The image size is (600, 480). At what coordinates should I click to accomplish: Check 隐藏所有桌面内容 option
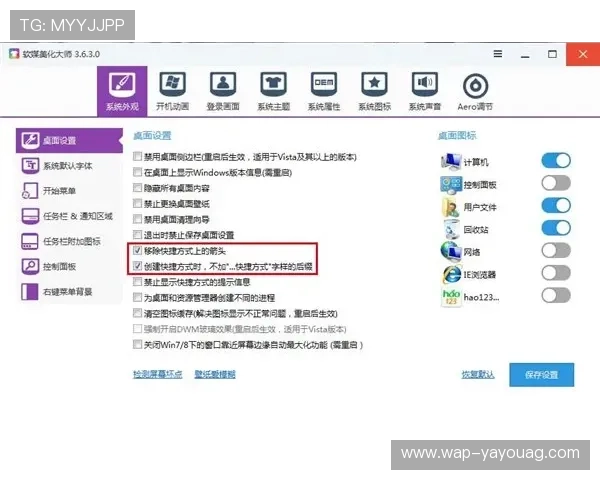click(x=137, y=188)
